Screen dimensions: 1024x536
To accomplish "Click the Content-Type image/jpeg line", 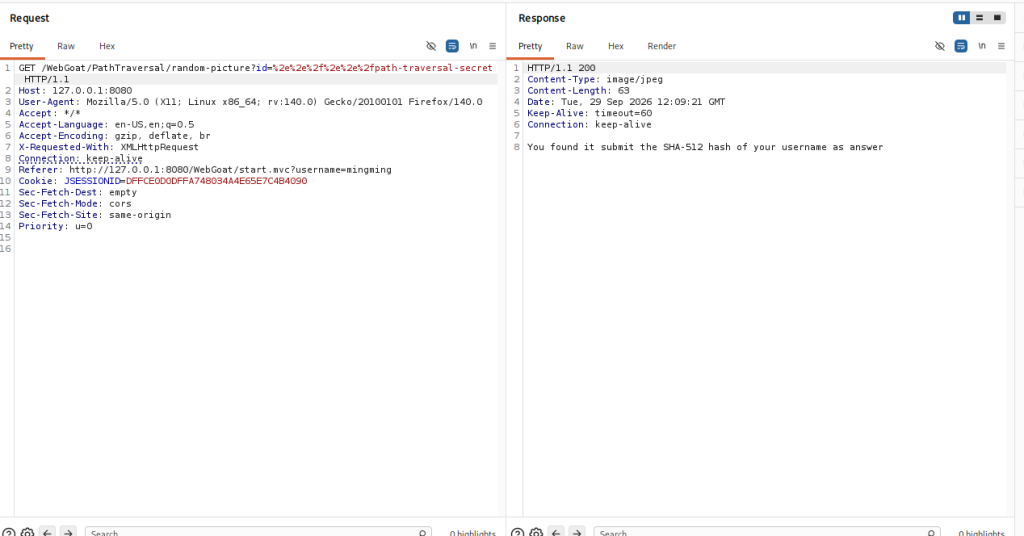I will click(x=595, y=80).
